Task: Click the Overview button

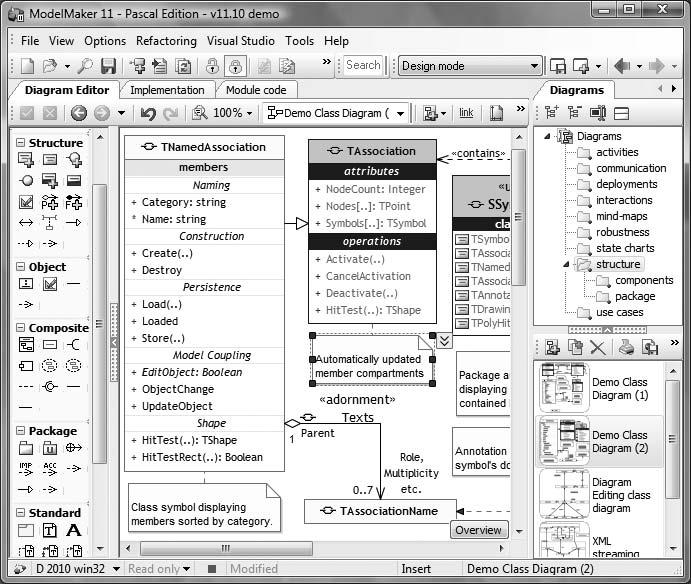Action: 479,530
